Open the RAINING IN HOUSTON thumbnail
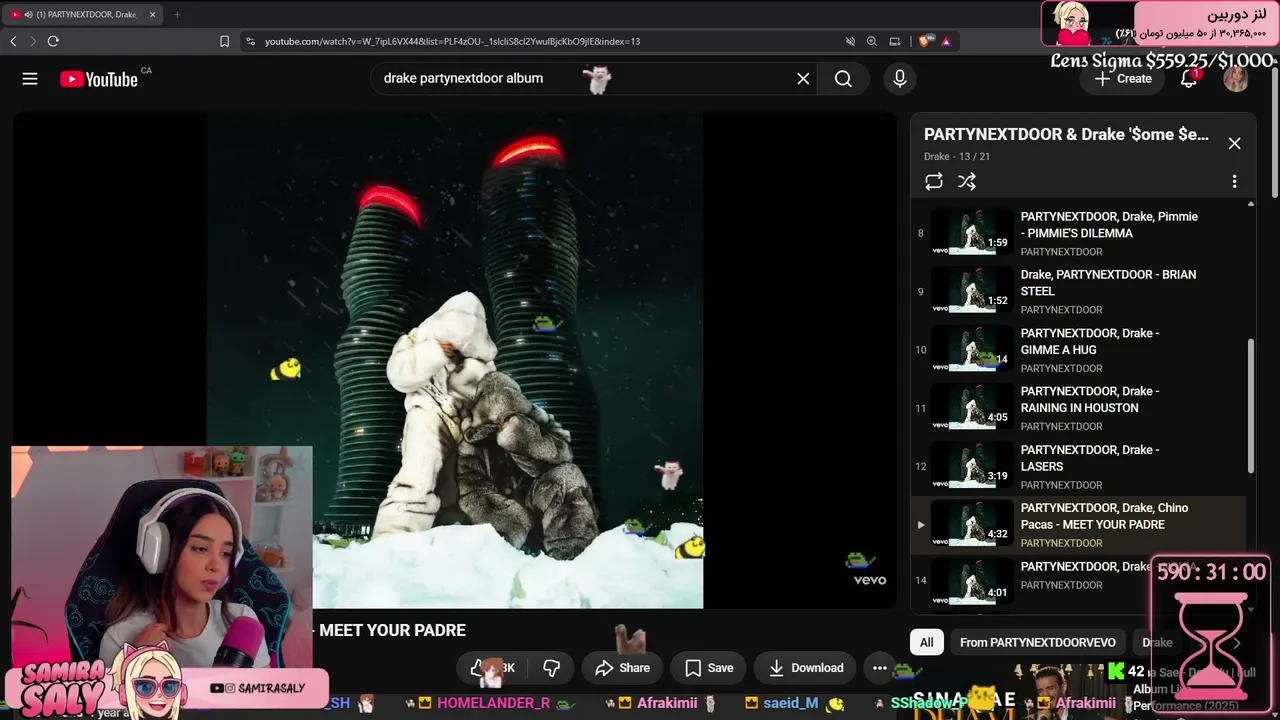This screenshot has height=720, width=1280. point(971,407)
